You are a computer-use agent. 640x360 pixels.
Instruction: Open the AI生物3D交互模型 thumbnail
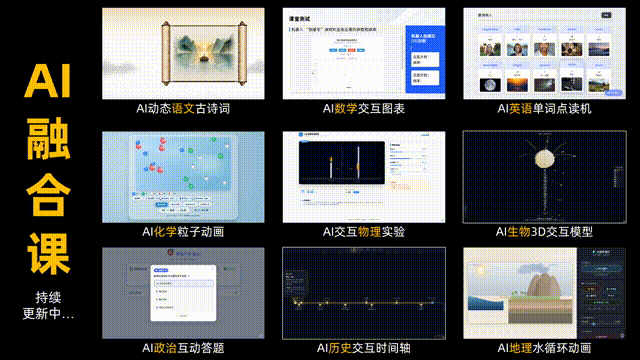point(544,177)
